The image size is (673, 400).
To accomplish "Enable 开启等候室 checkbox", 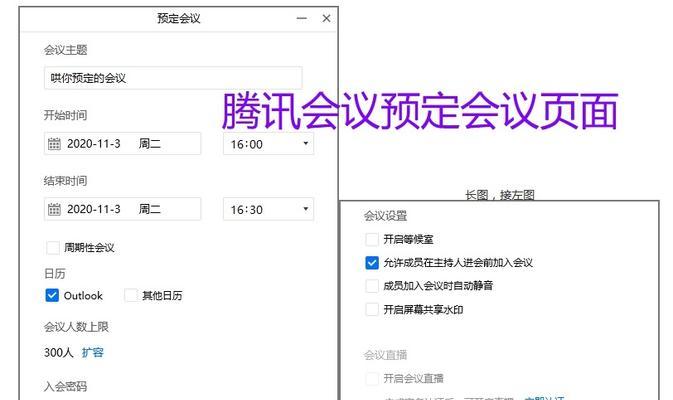I will coord(372,239).
